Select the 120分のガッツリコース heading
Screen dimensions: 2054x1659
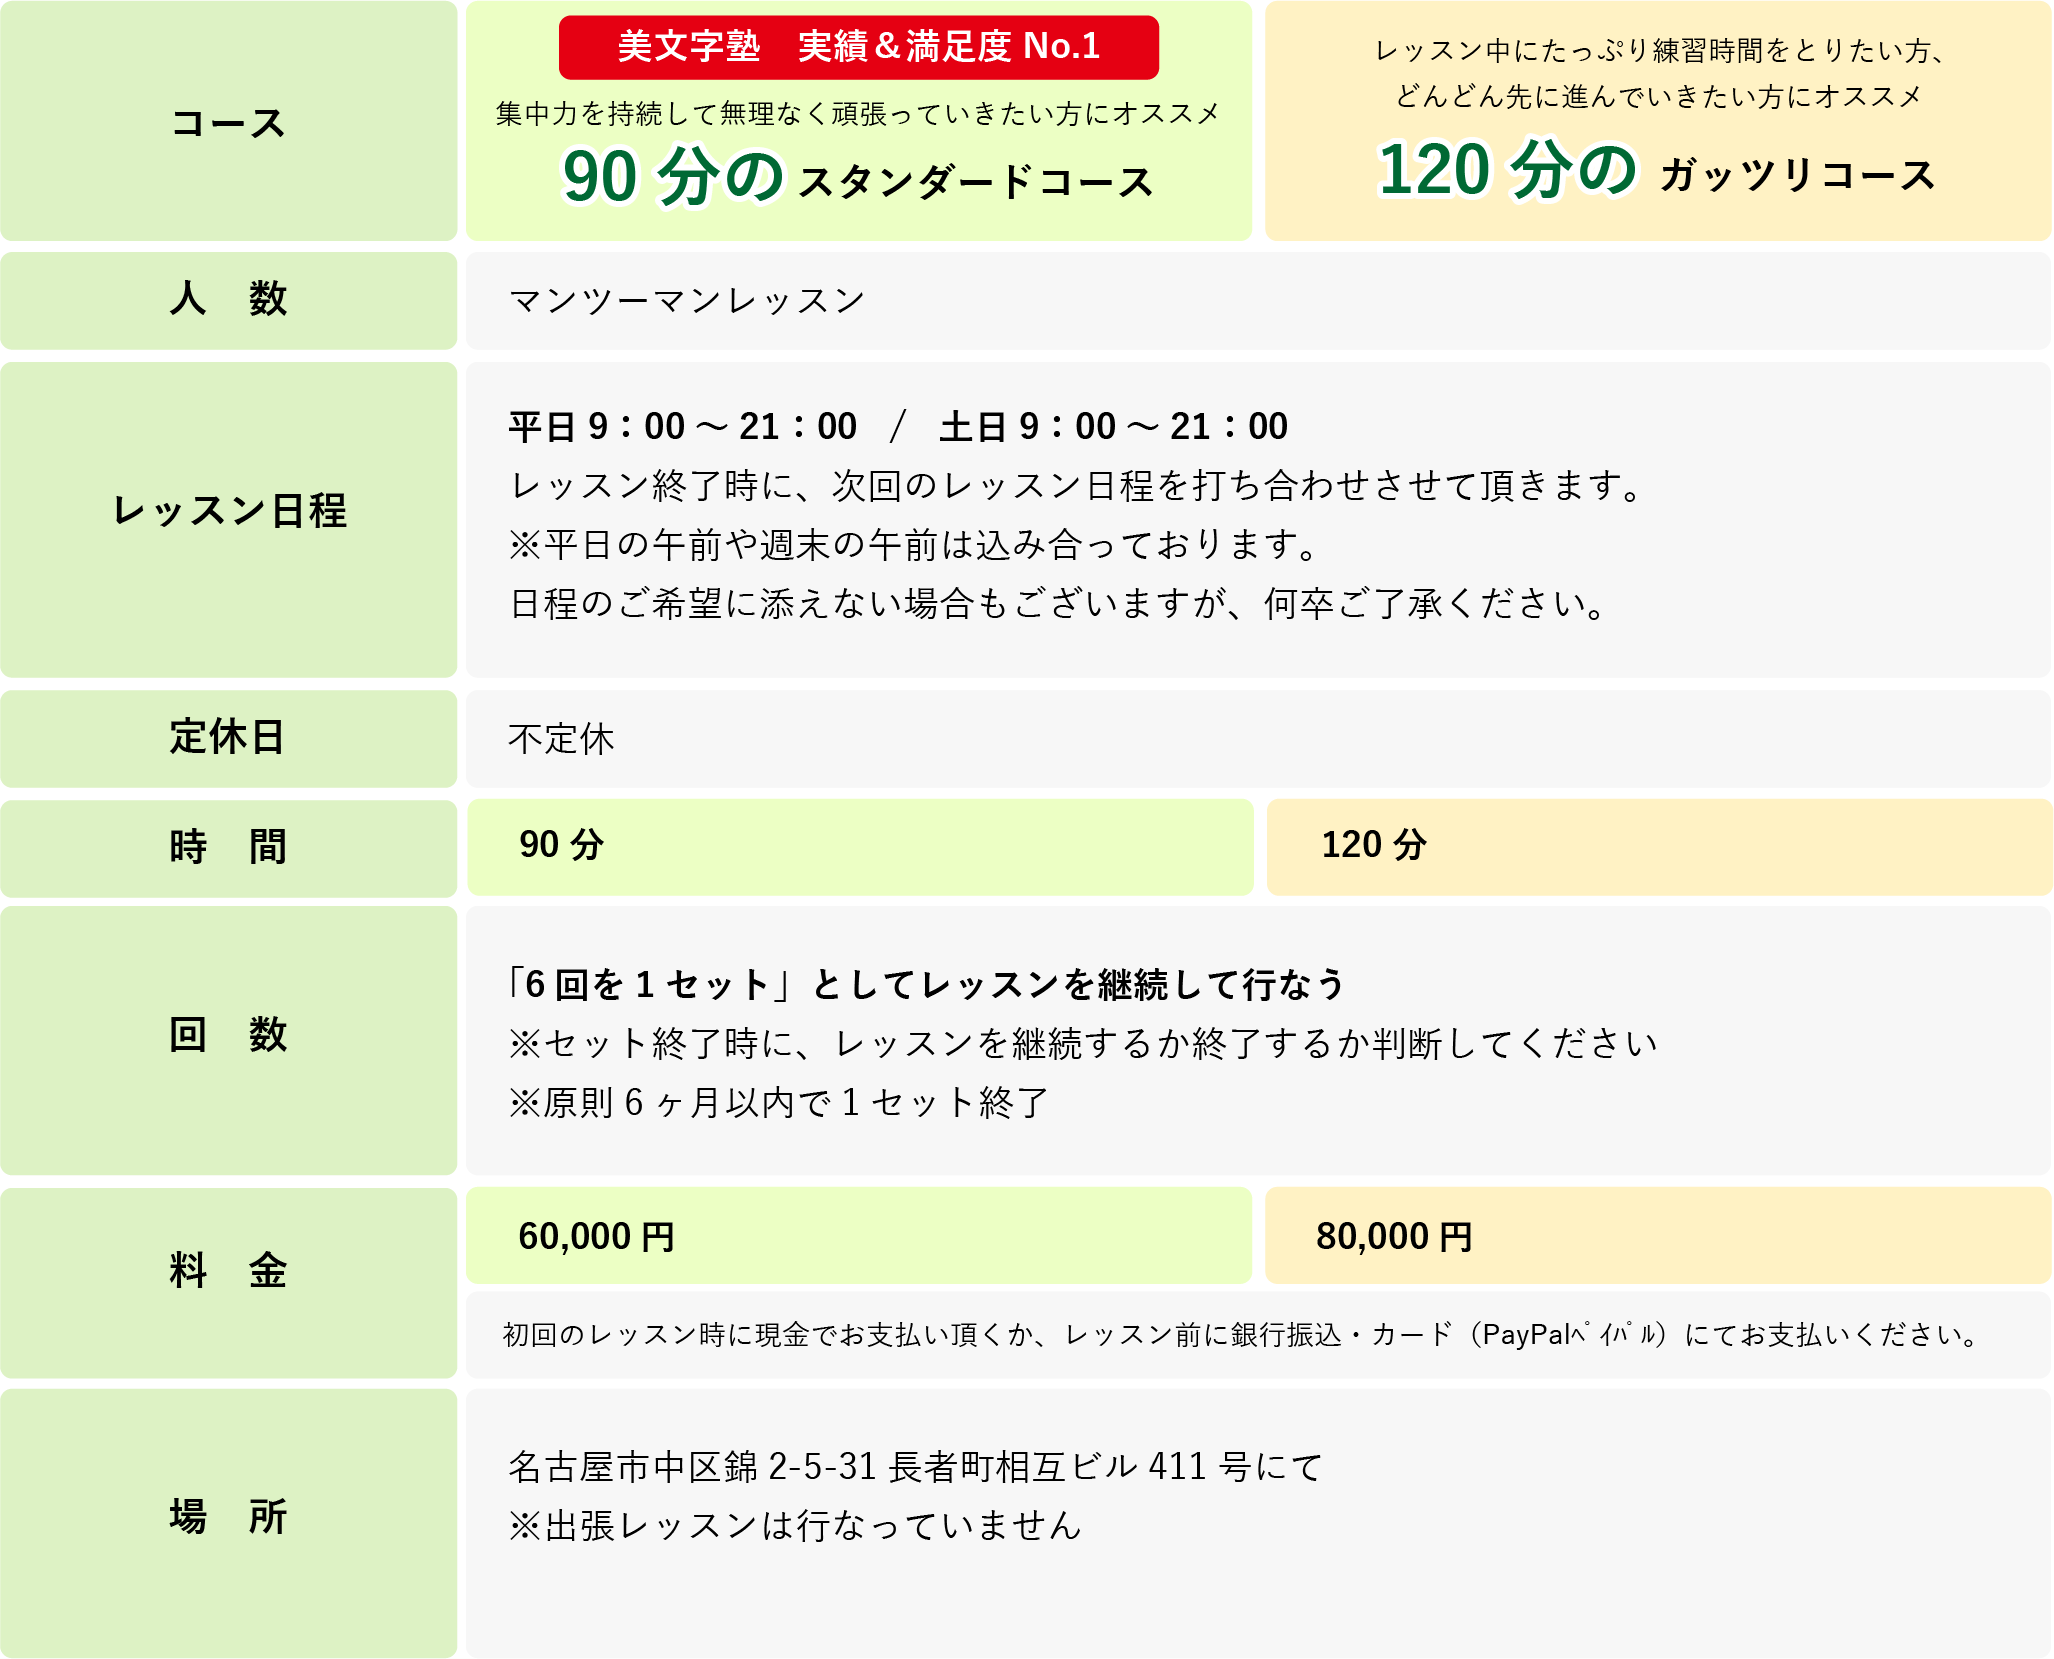tap(1657, 171)
